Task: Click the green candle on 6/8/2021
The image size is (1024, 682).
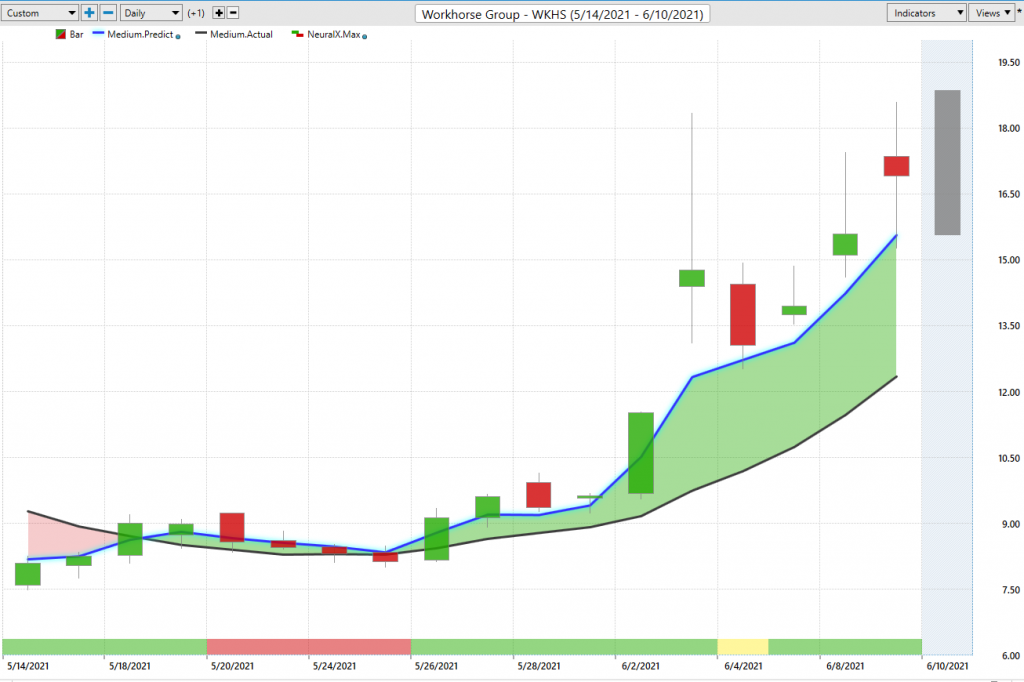Action: point(845,244)
